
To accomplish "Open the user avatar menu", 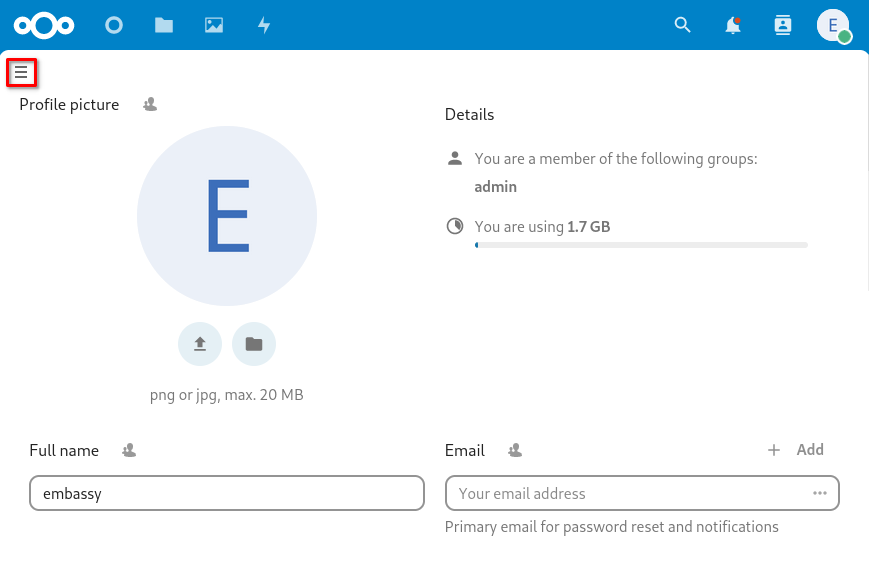I will point(833,25).
